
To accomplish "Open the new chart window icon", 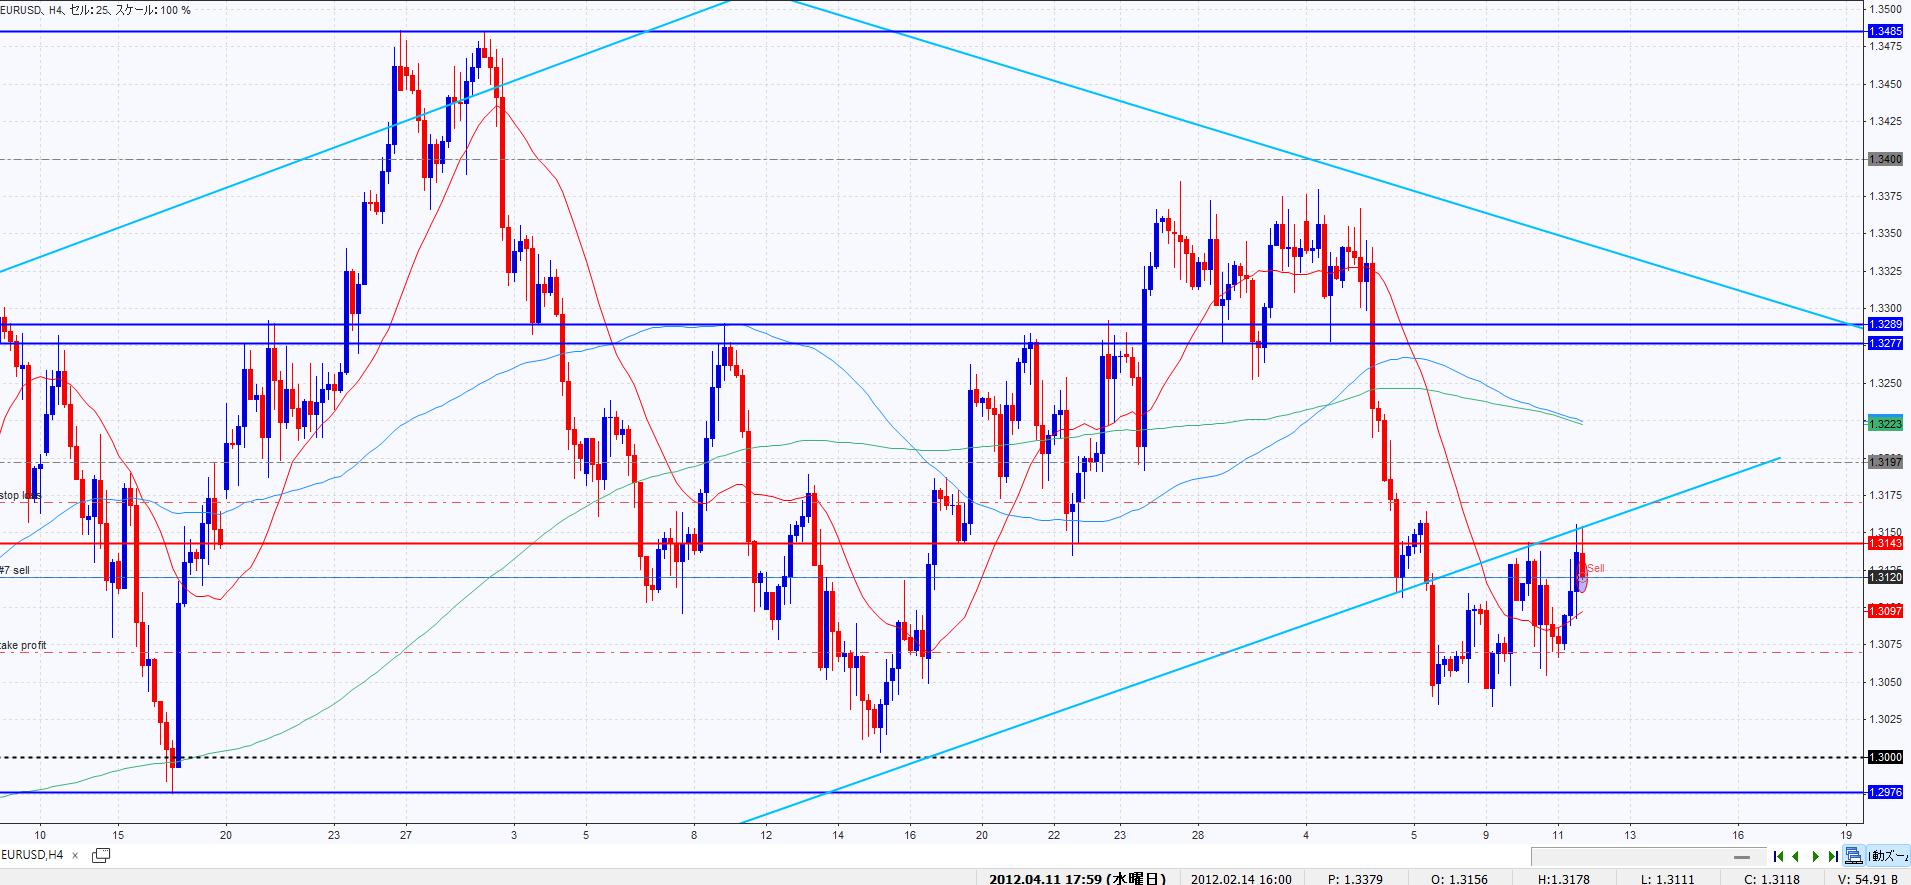I will tap(100, 855).
